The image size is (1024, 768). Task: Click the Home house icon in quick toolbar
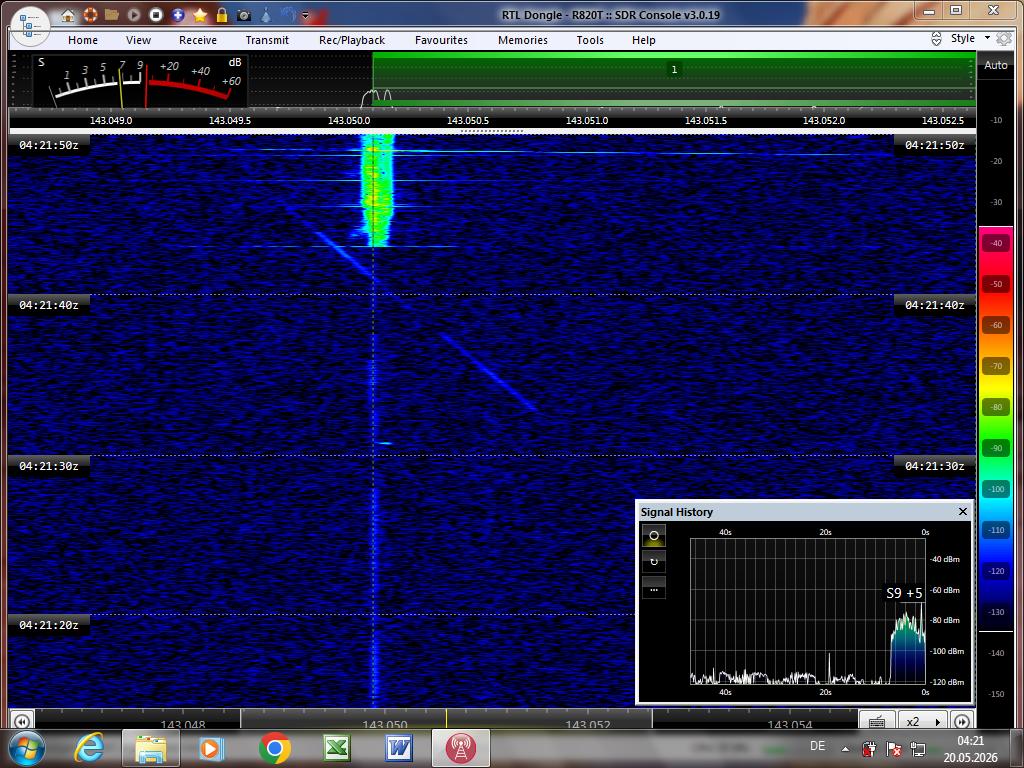click(x=68, y=15)
